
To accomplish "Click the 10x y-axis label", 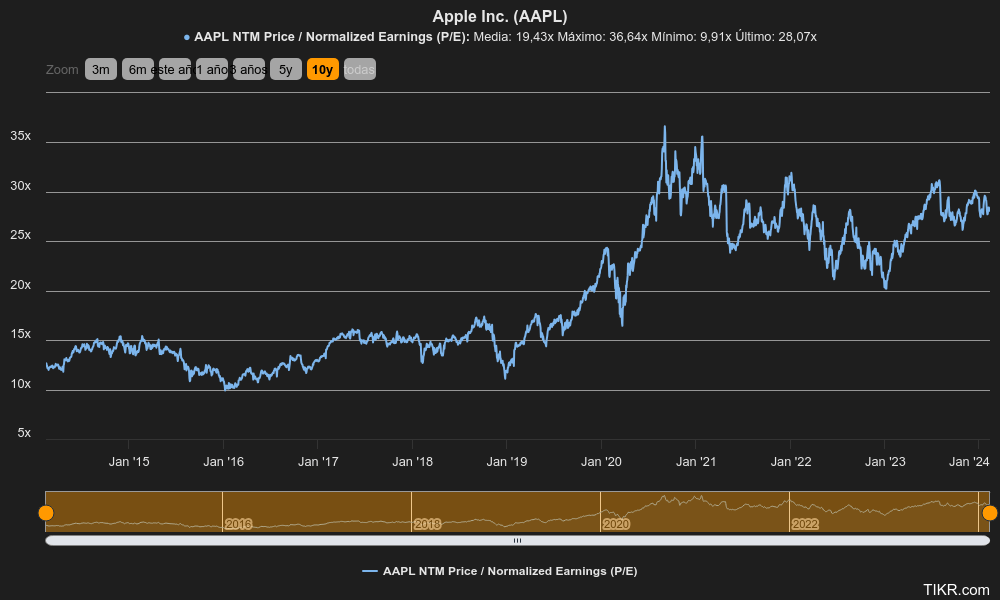I will coord(20,384).
